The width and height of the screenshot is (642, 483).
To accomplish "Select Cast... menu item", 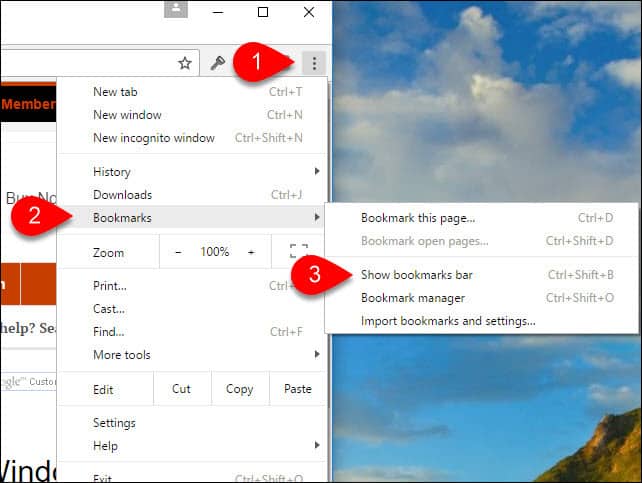I will tap(192, 309).
